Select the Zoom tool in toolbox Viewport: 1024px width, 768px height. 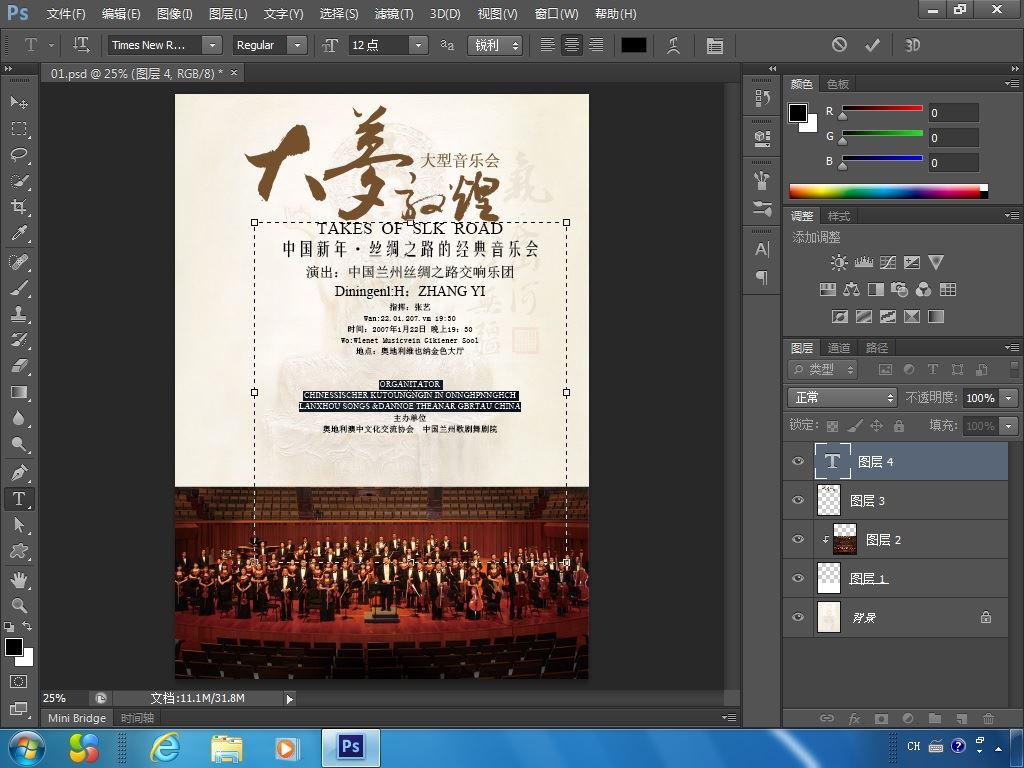pyautogui.click(x=19, y=605)
